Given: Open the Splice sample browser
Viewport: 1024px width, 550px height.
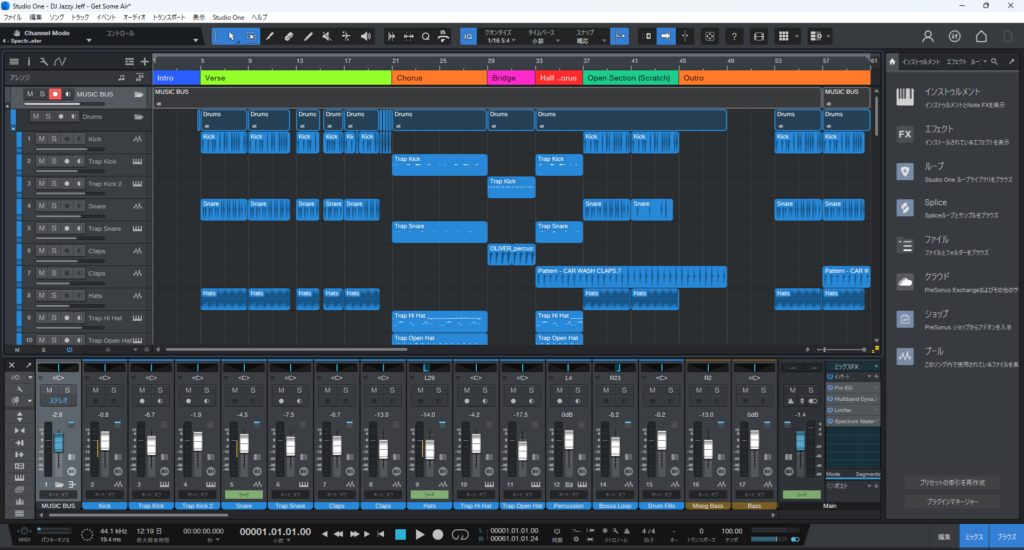Looking at the screenshot, I should pyautogui.click(x=905, y=208).
